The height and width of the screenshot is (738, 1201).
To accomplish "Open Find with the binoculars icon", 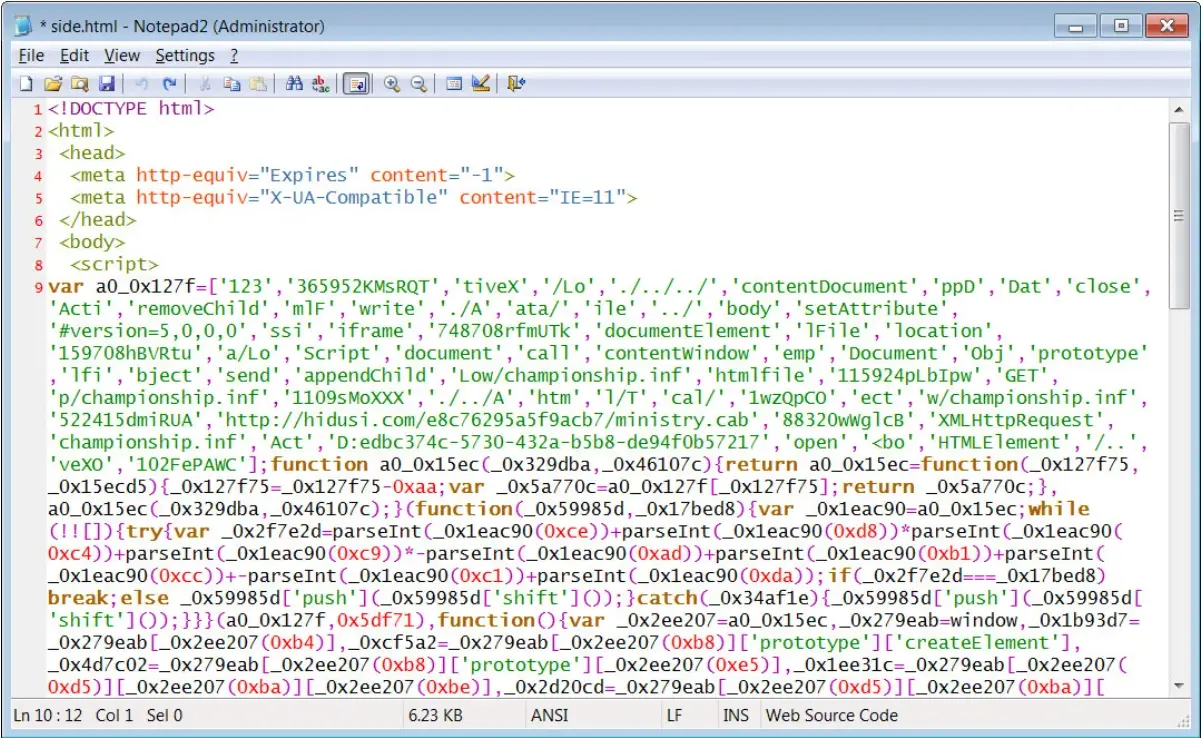I will pos(294,84).
